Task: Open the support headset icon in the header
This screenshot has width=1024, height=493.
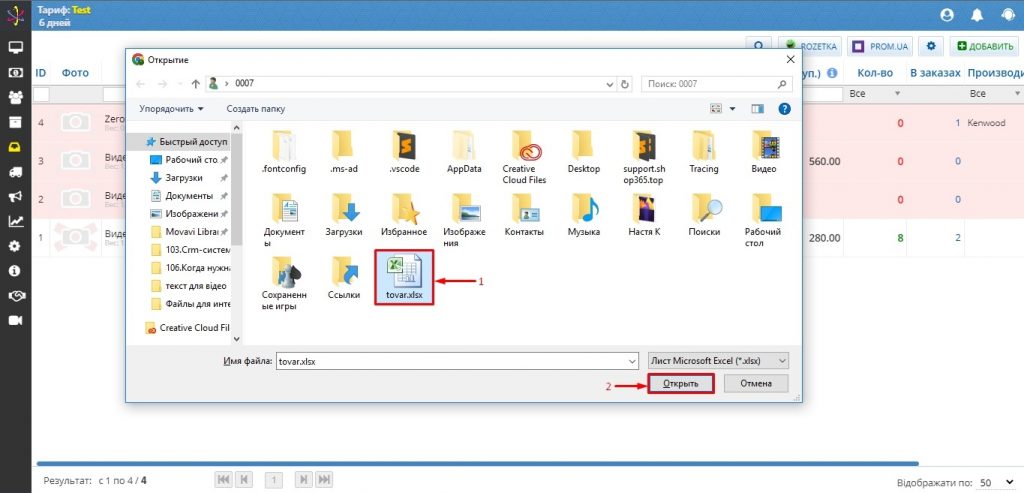Action: [1006, 15]
